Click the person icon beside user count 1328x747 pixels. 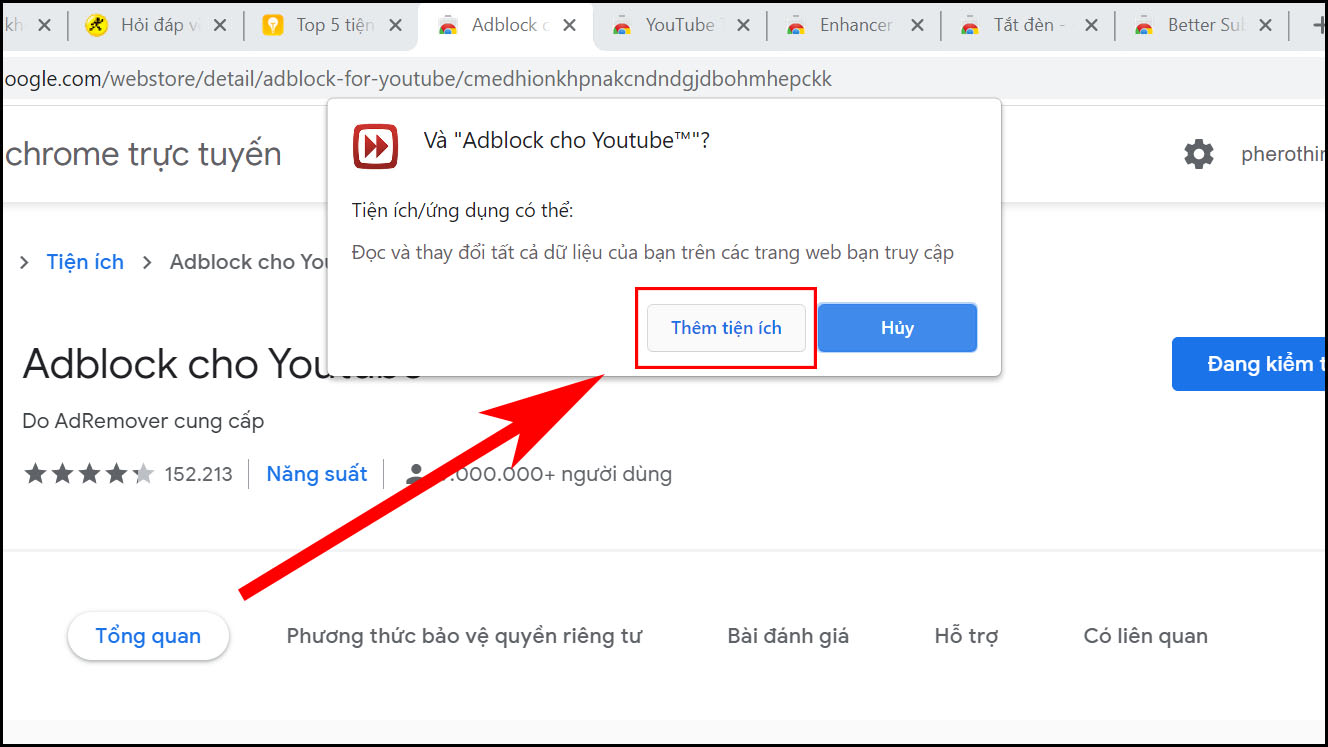416,472
